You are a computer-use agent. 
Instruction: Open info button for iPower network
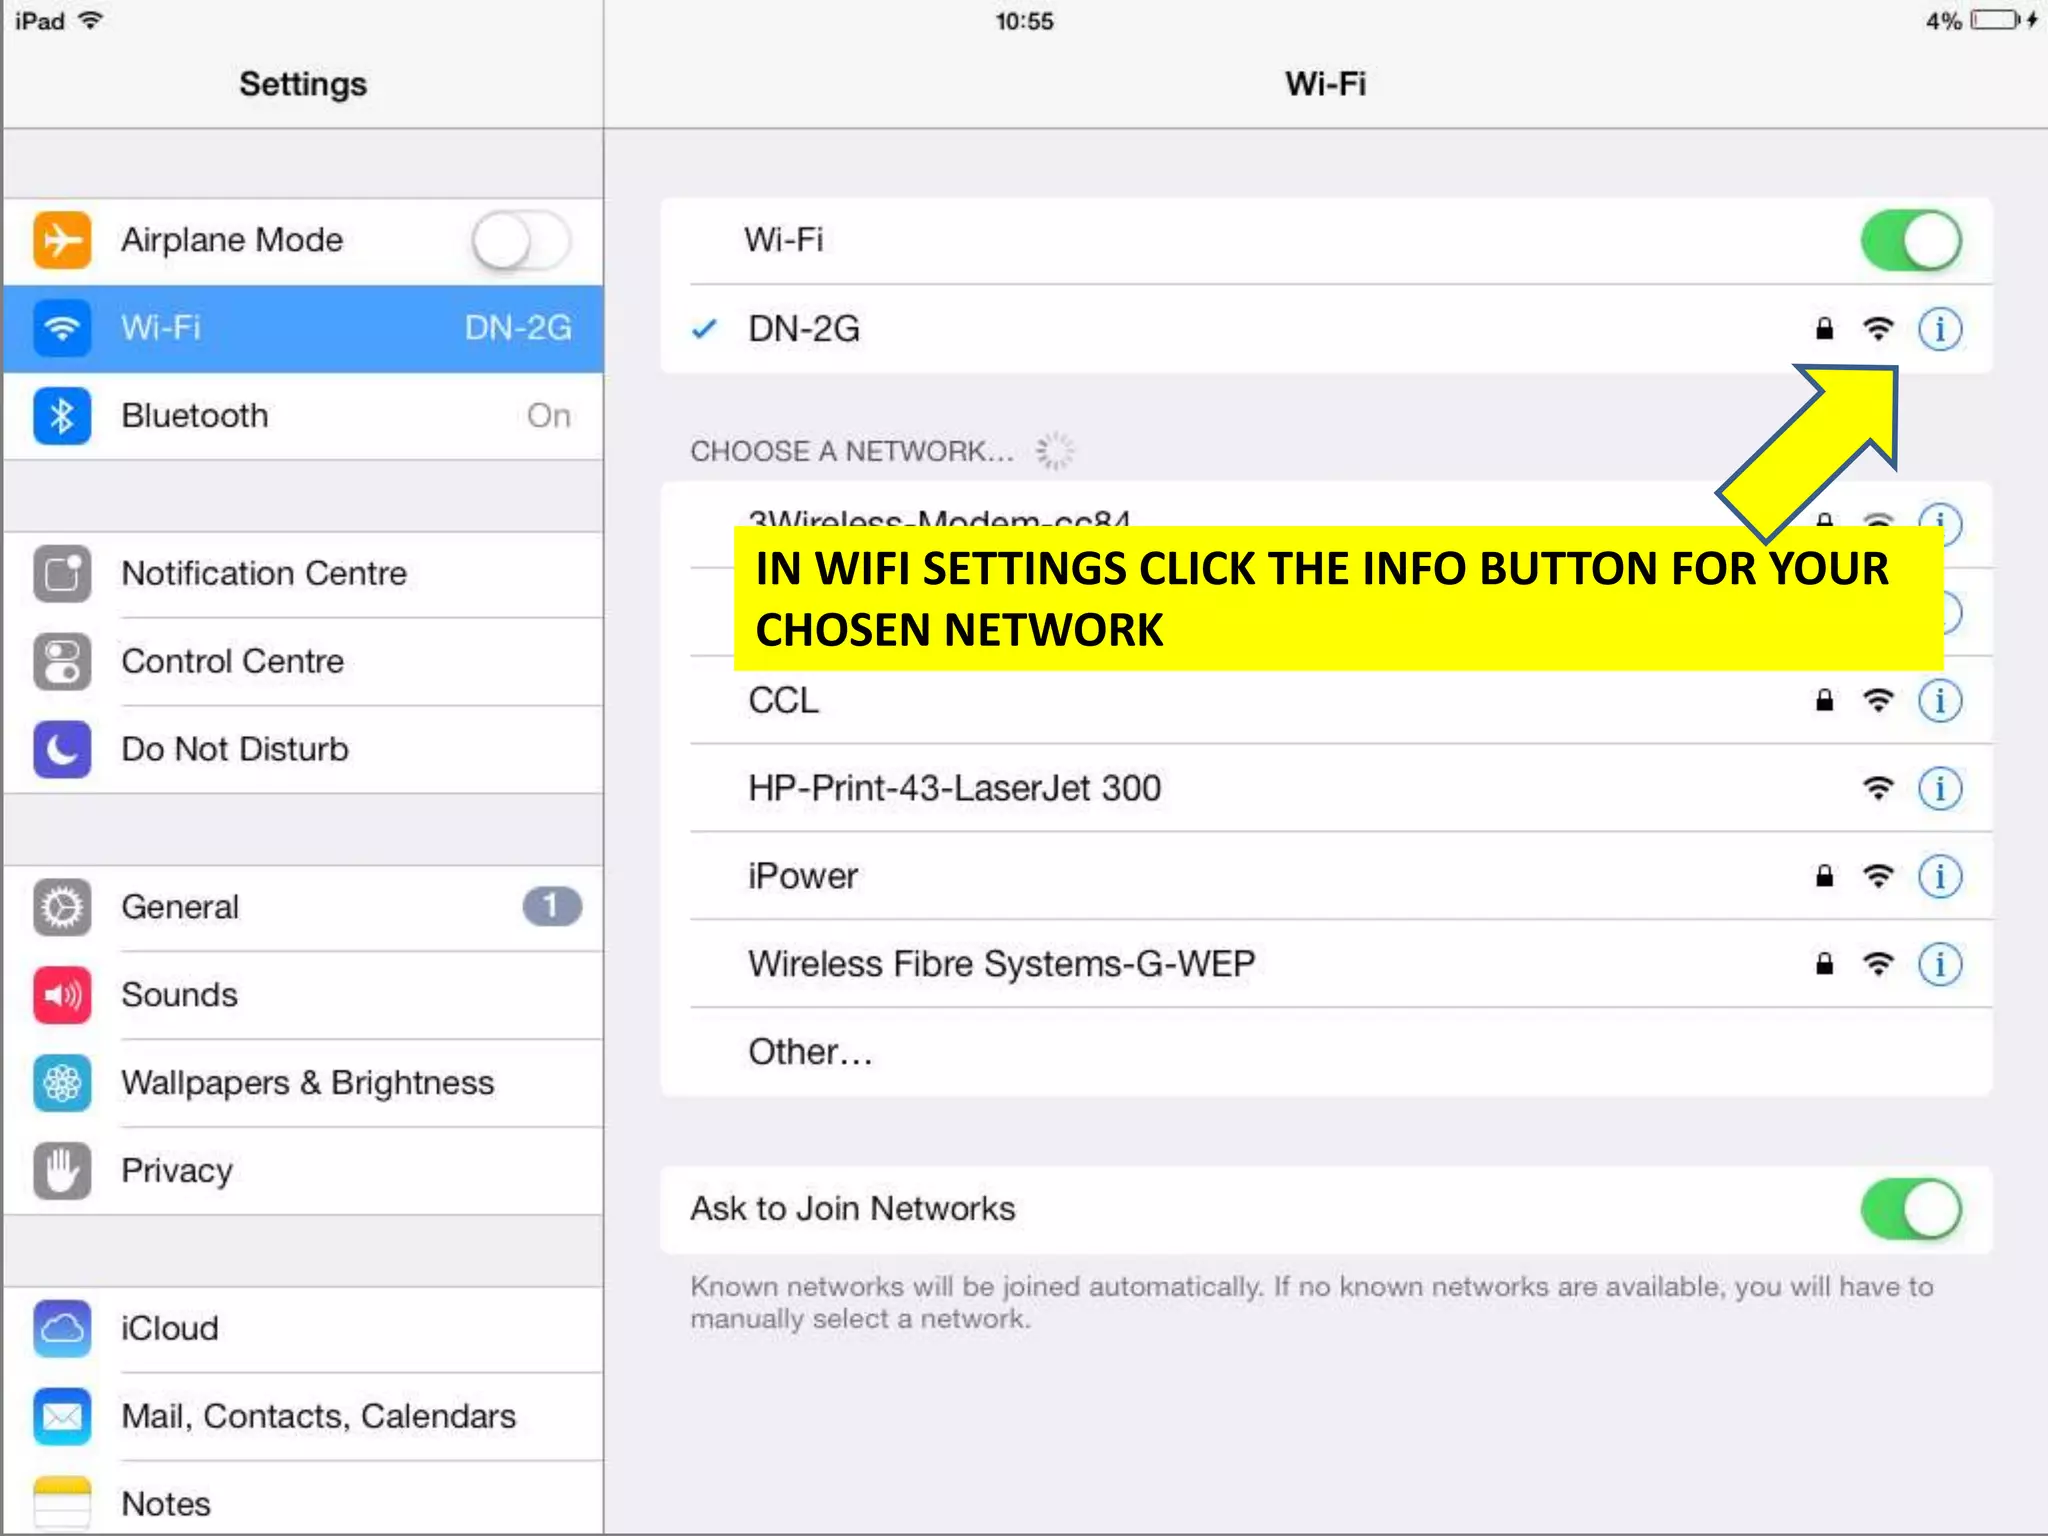pos(1940,877)
